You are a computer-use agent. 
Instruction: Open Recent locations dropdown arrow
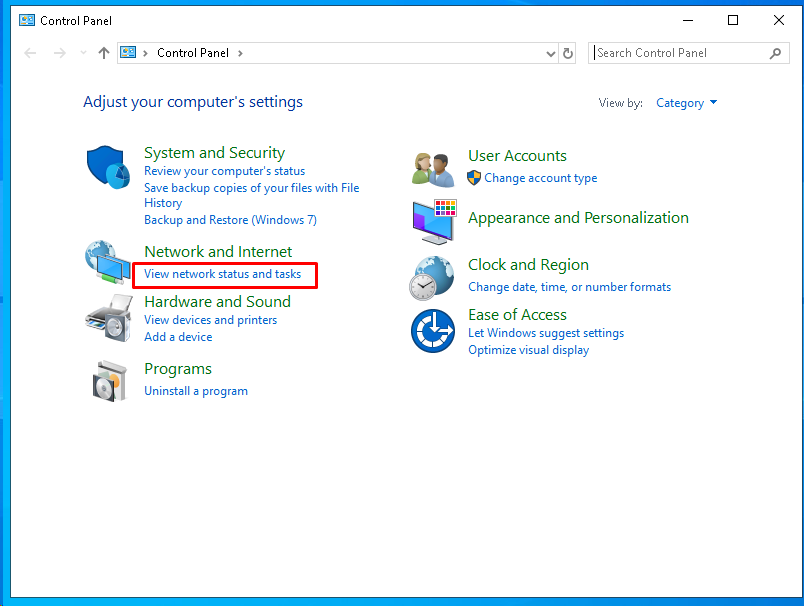point(84,53)
